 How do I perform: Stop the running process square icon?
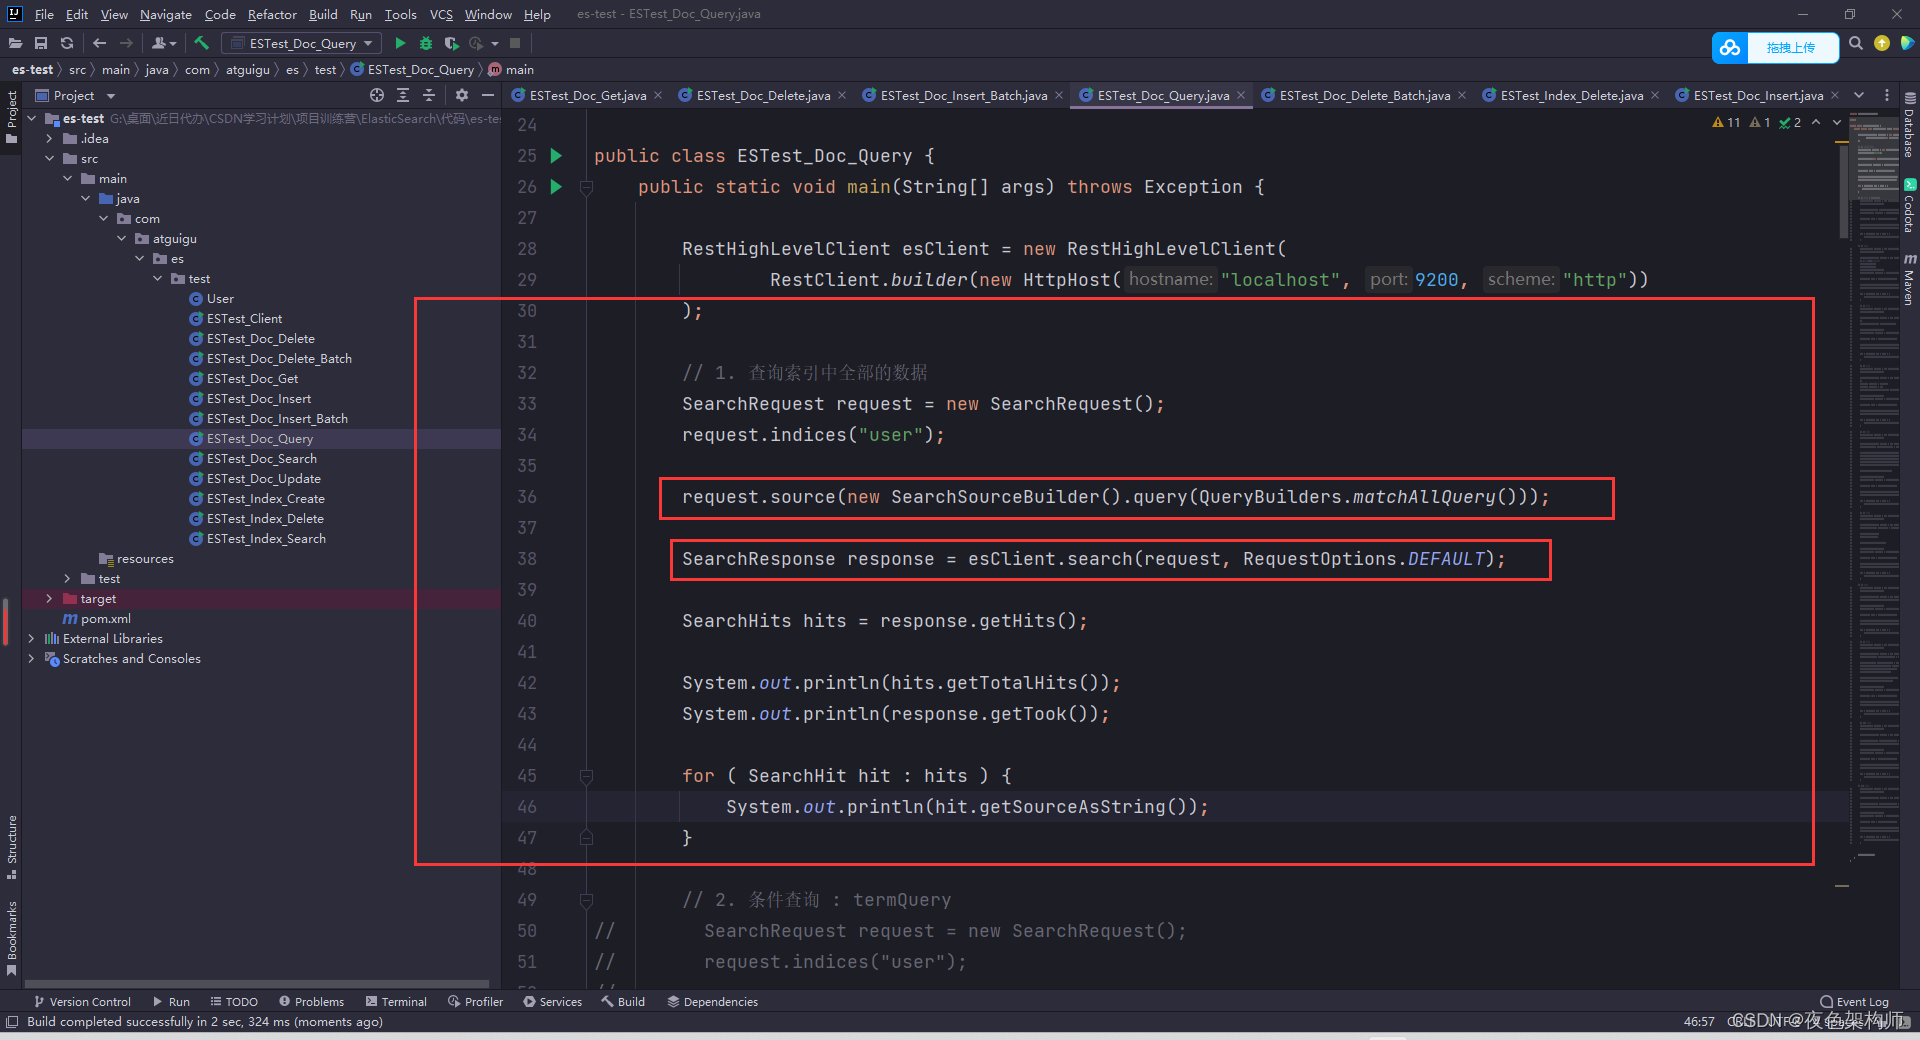[515, 43]
